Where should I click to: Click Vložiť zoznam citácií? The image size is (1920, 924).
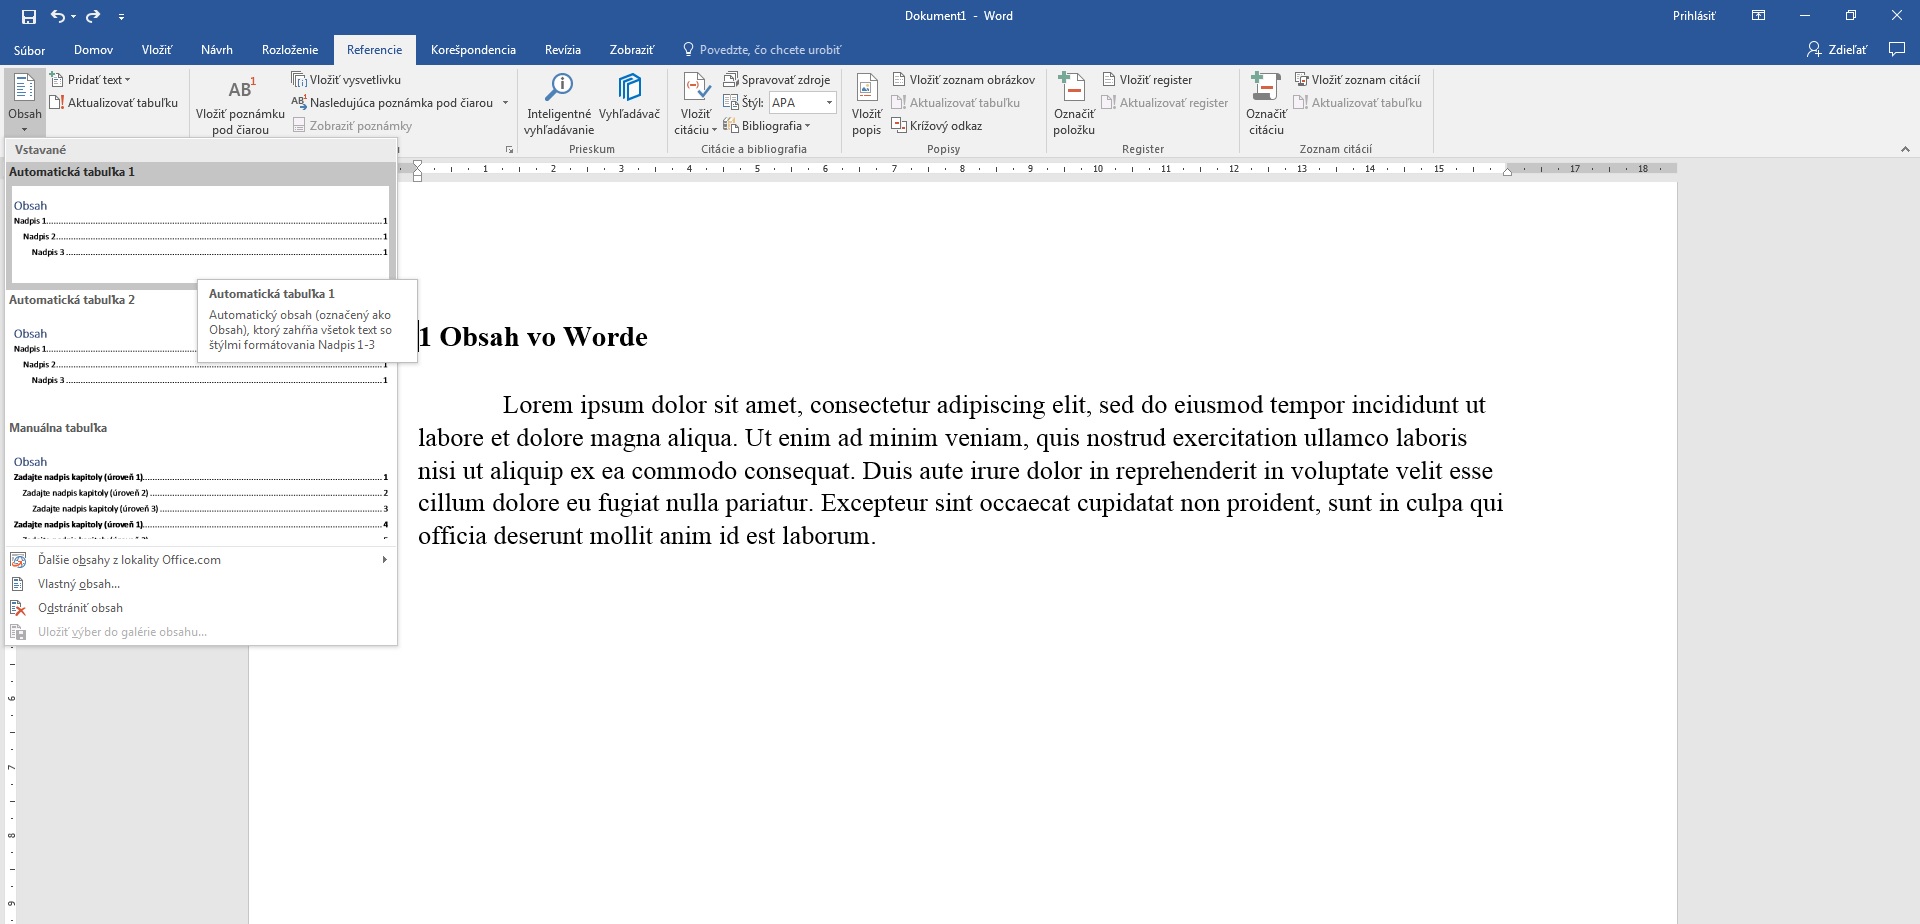1357,80
